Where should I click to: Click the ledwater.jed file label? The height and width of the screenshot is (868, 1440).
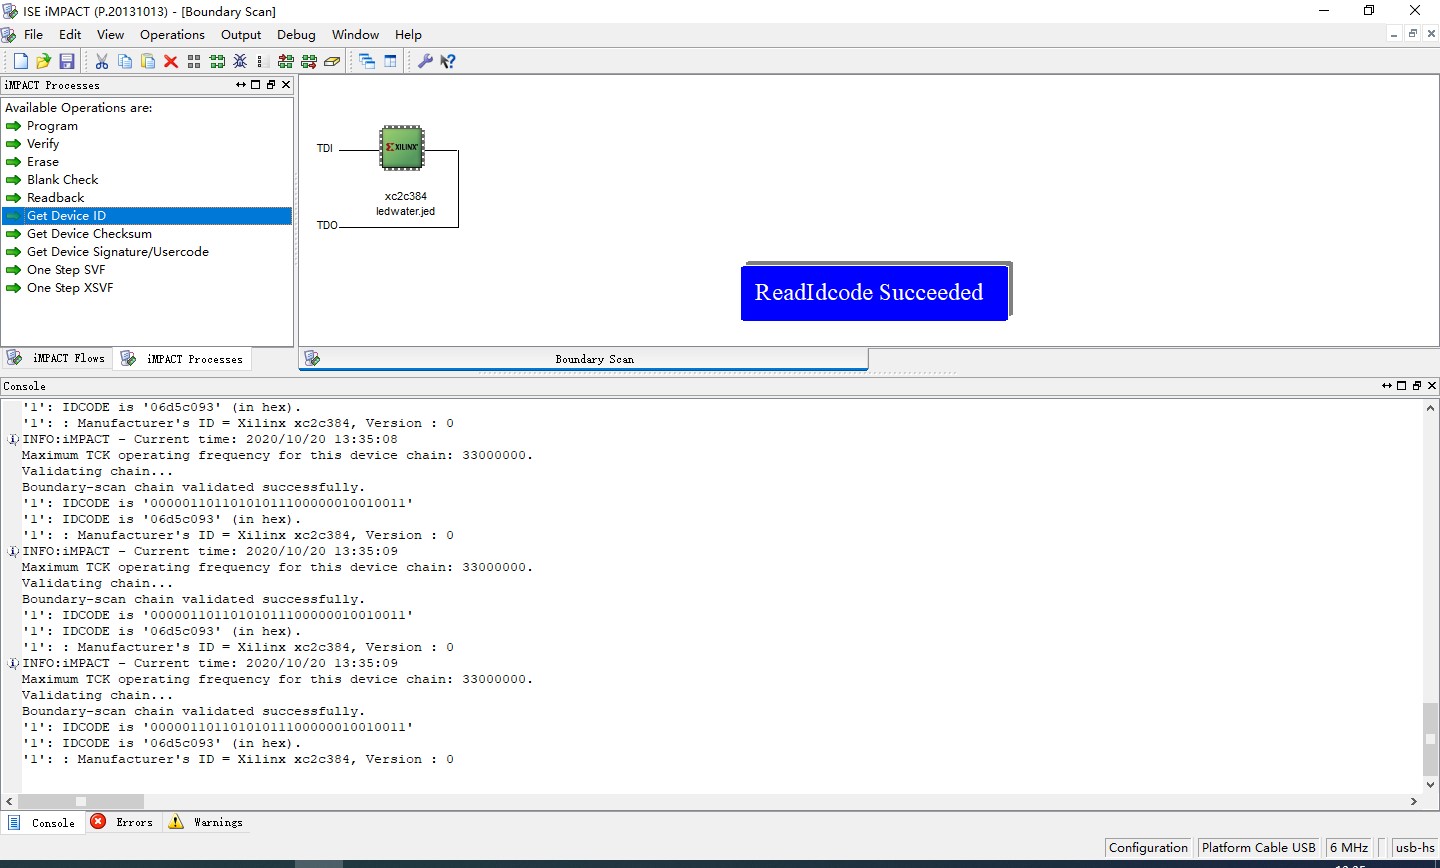(x=405, y=211)
